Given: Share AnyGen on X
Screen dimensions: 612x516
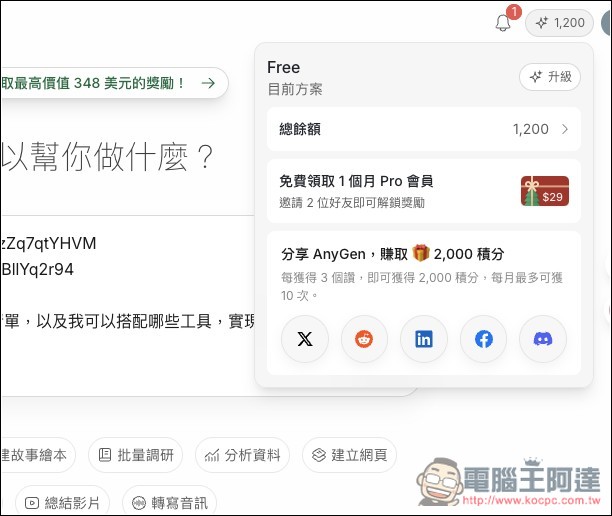Looking at the screenshot, I should [305, 339].
